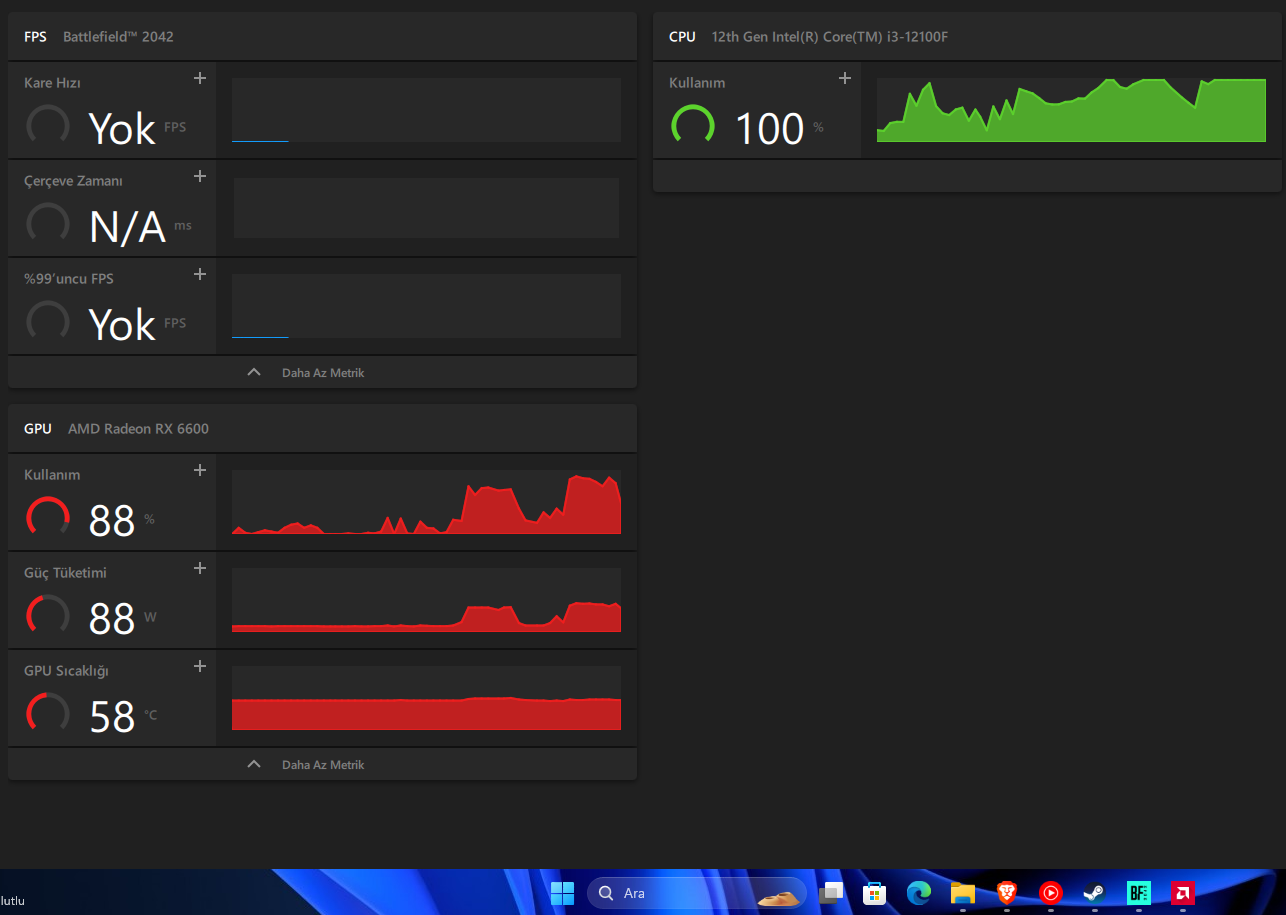Click the Güç Tüketimi label
Screen dimensions: 1286x915
(x=65, y=573)
